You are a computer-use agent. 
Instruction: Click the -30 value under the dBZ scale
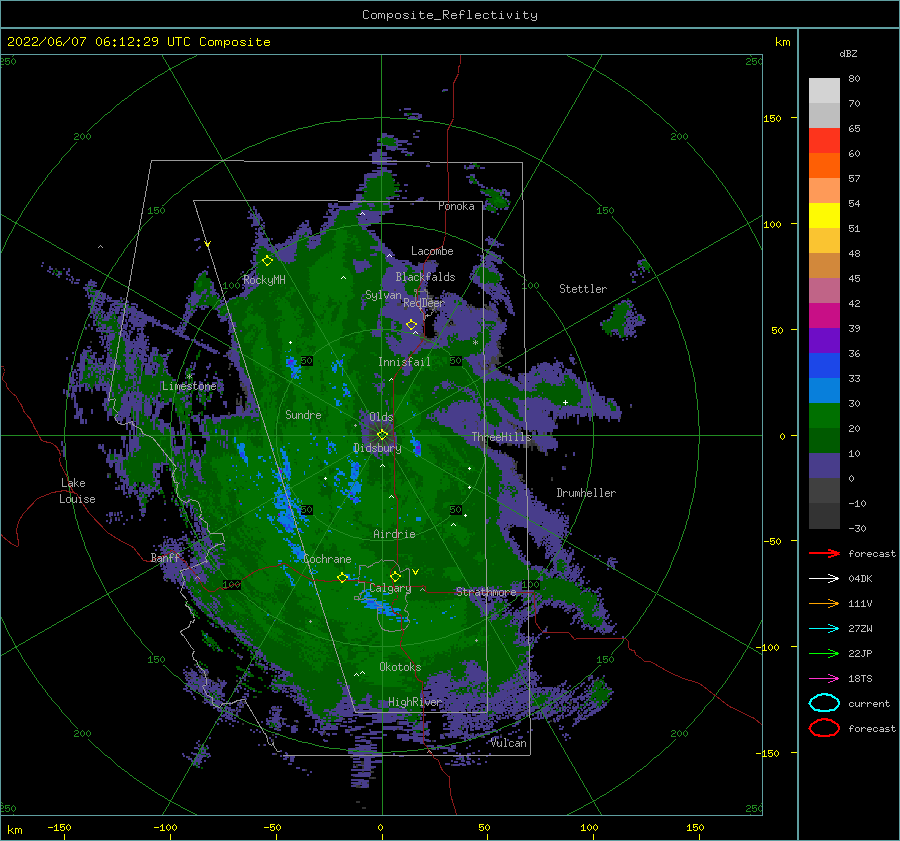857,528
